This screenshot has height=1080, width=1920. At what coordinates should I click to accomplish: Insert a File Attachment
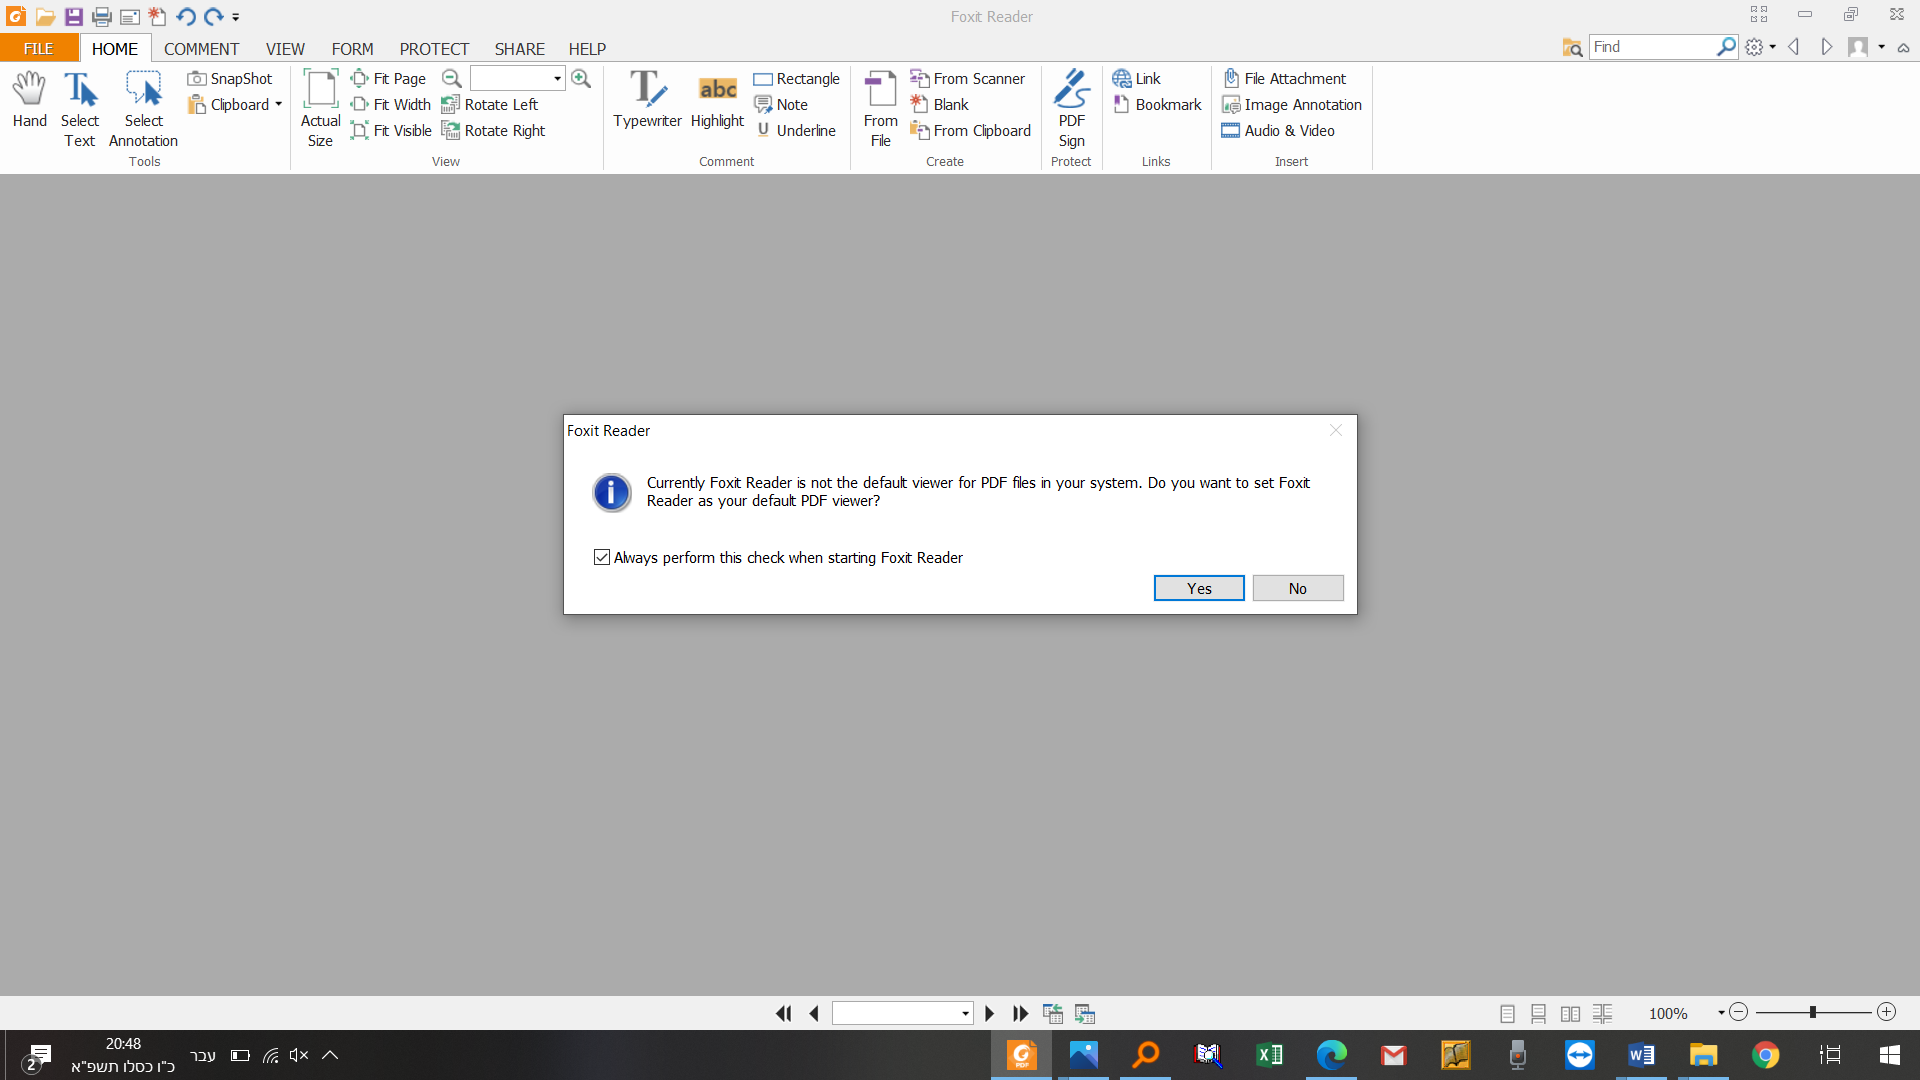pyautogui.click(x=1285, y=78)
